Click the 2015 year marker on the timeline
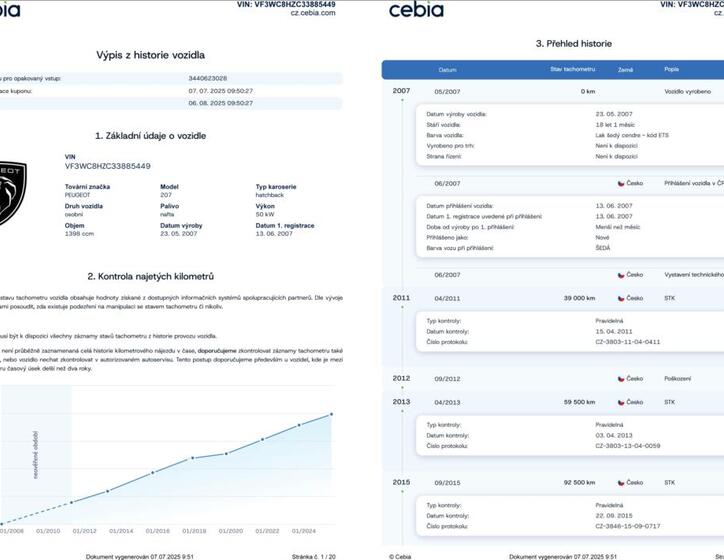The width and height of the screenshot is (724, 560). coord(401,482)
